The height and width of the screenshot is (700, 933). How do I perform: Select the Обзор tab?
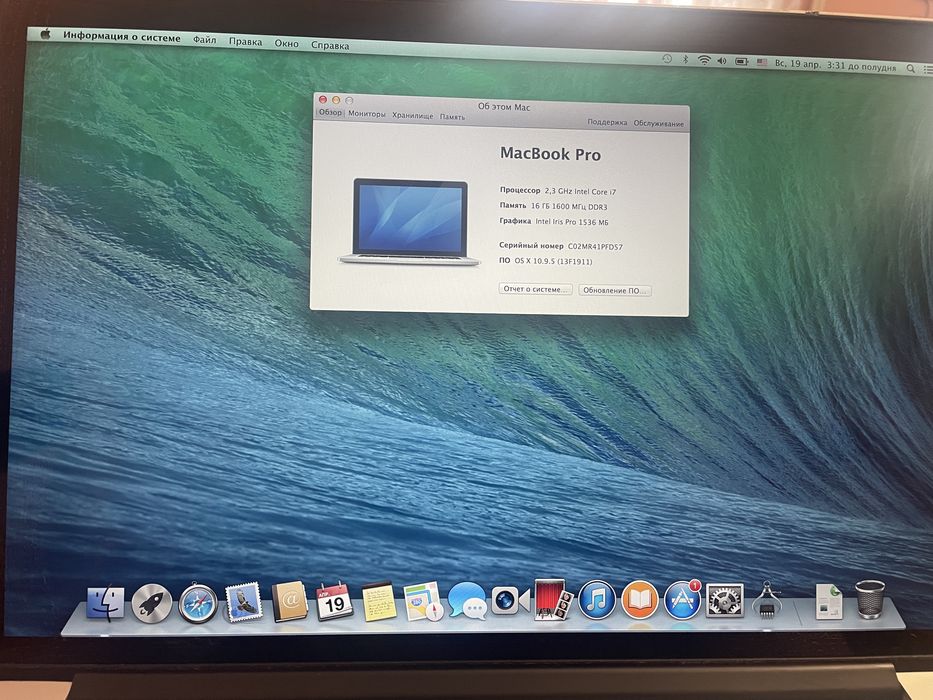(x=330, y=112)
